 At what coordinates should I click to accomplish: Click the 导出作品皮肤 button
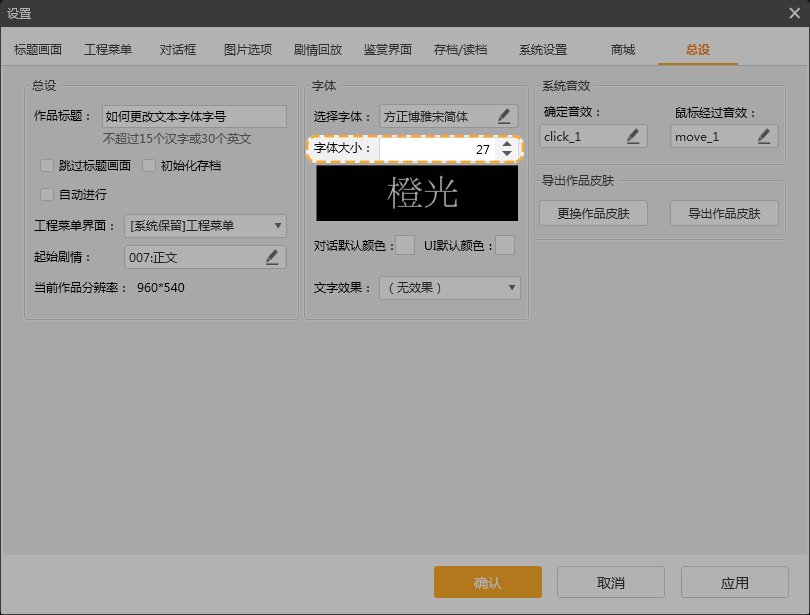[x=724, y=213]
